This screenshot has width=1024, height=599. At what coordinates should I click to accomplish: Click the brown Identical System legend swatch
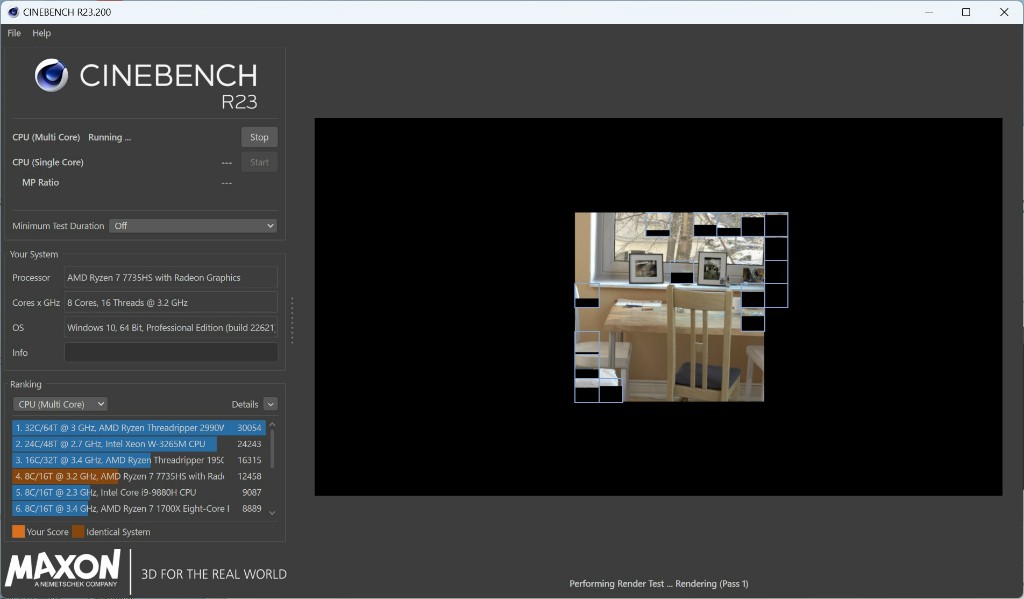(78, 532)
